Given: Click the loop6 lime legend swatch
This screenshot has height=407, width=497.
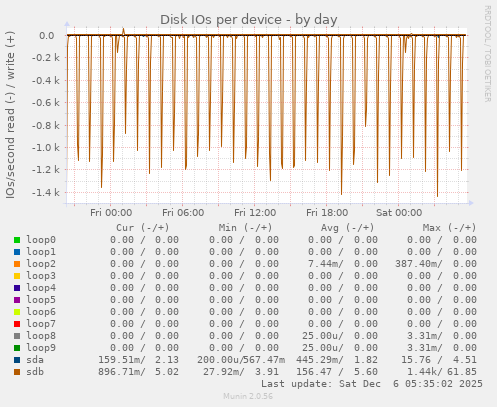Looking at the screenshot, I should coord(17,312).
